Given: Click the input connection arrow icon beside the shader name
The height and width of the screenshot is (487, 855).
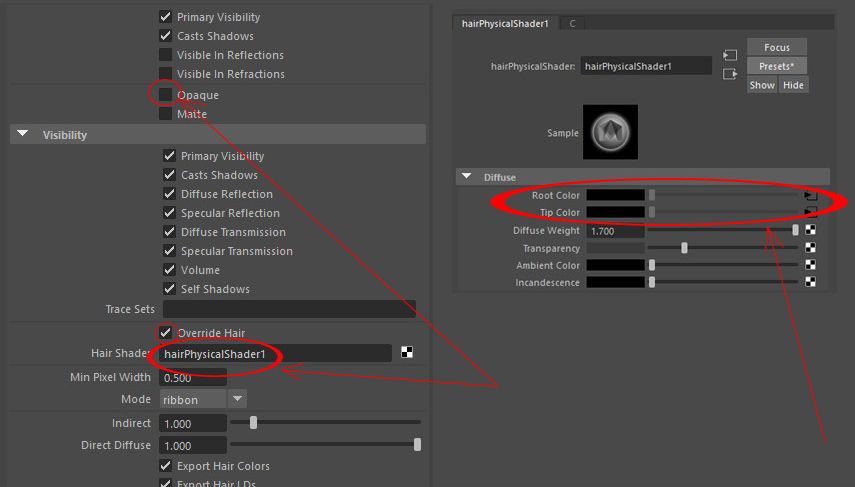Looking at the screenshot, I should (x=730, y=54).
